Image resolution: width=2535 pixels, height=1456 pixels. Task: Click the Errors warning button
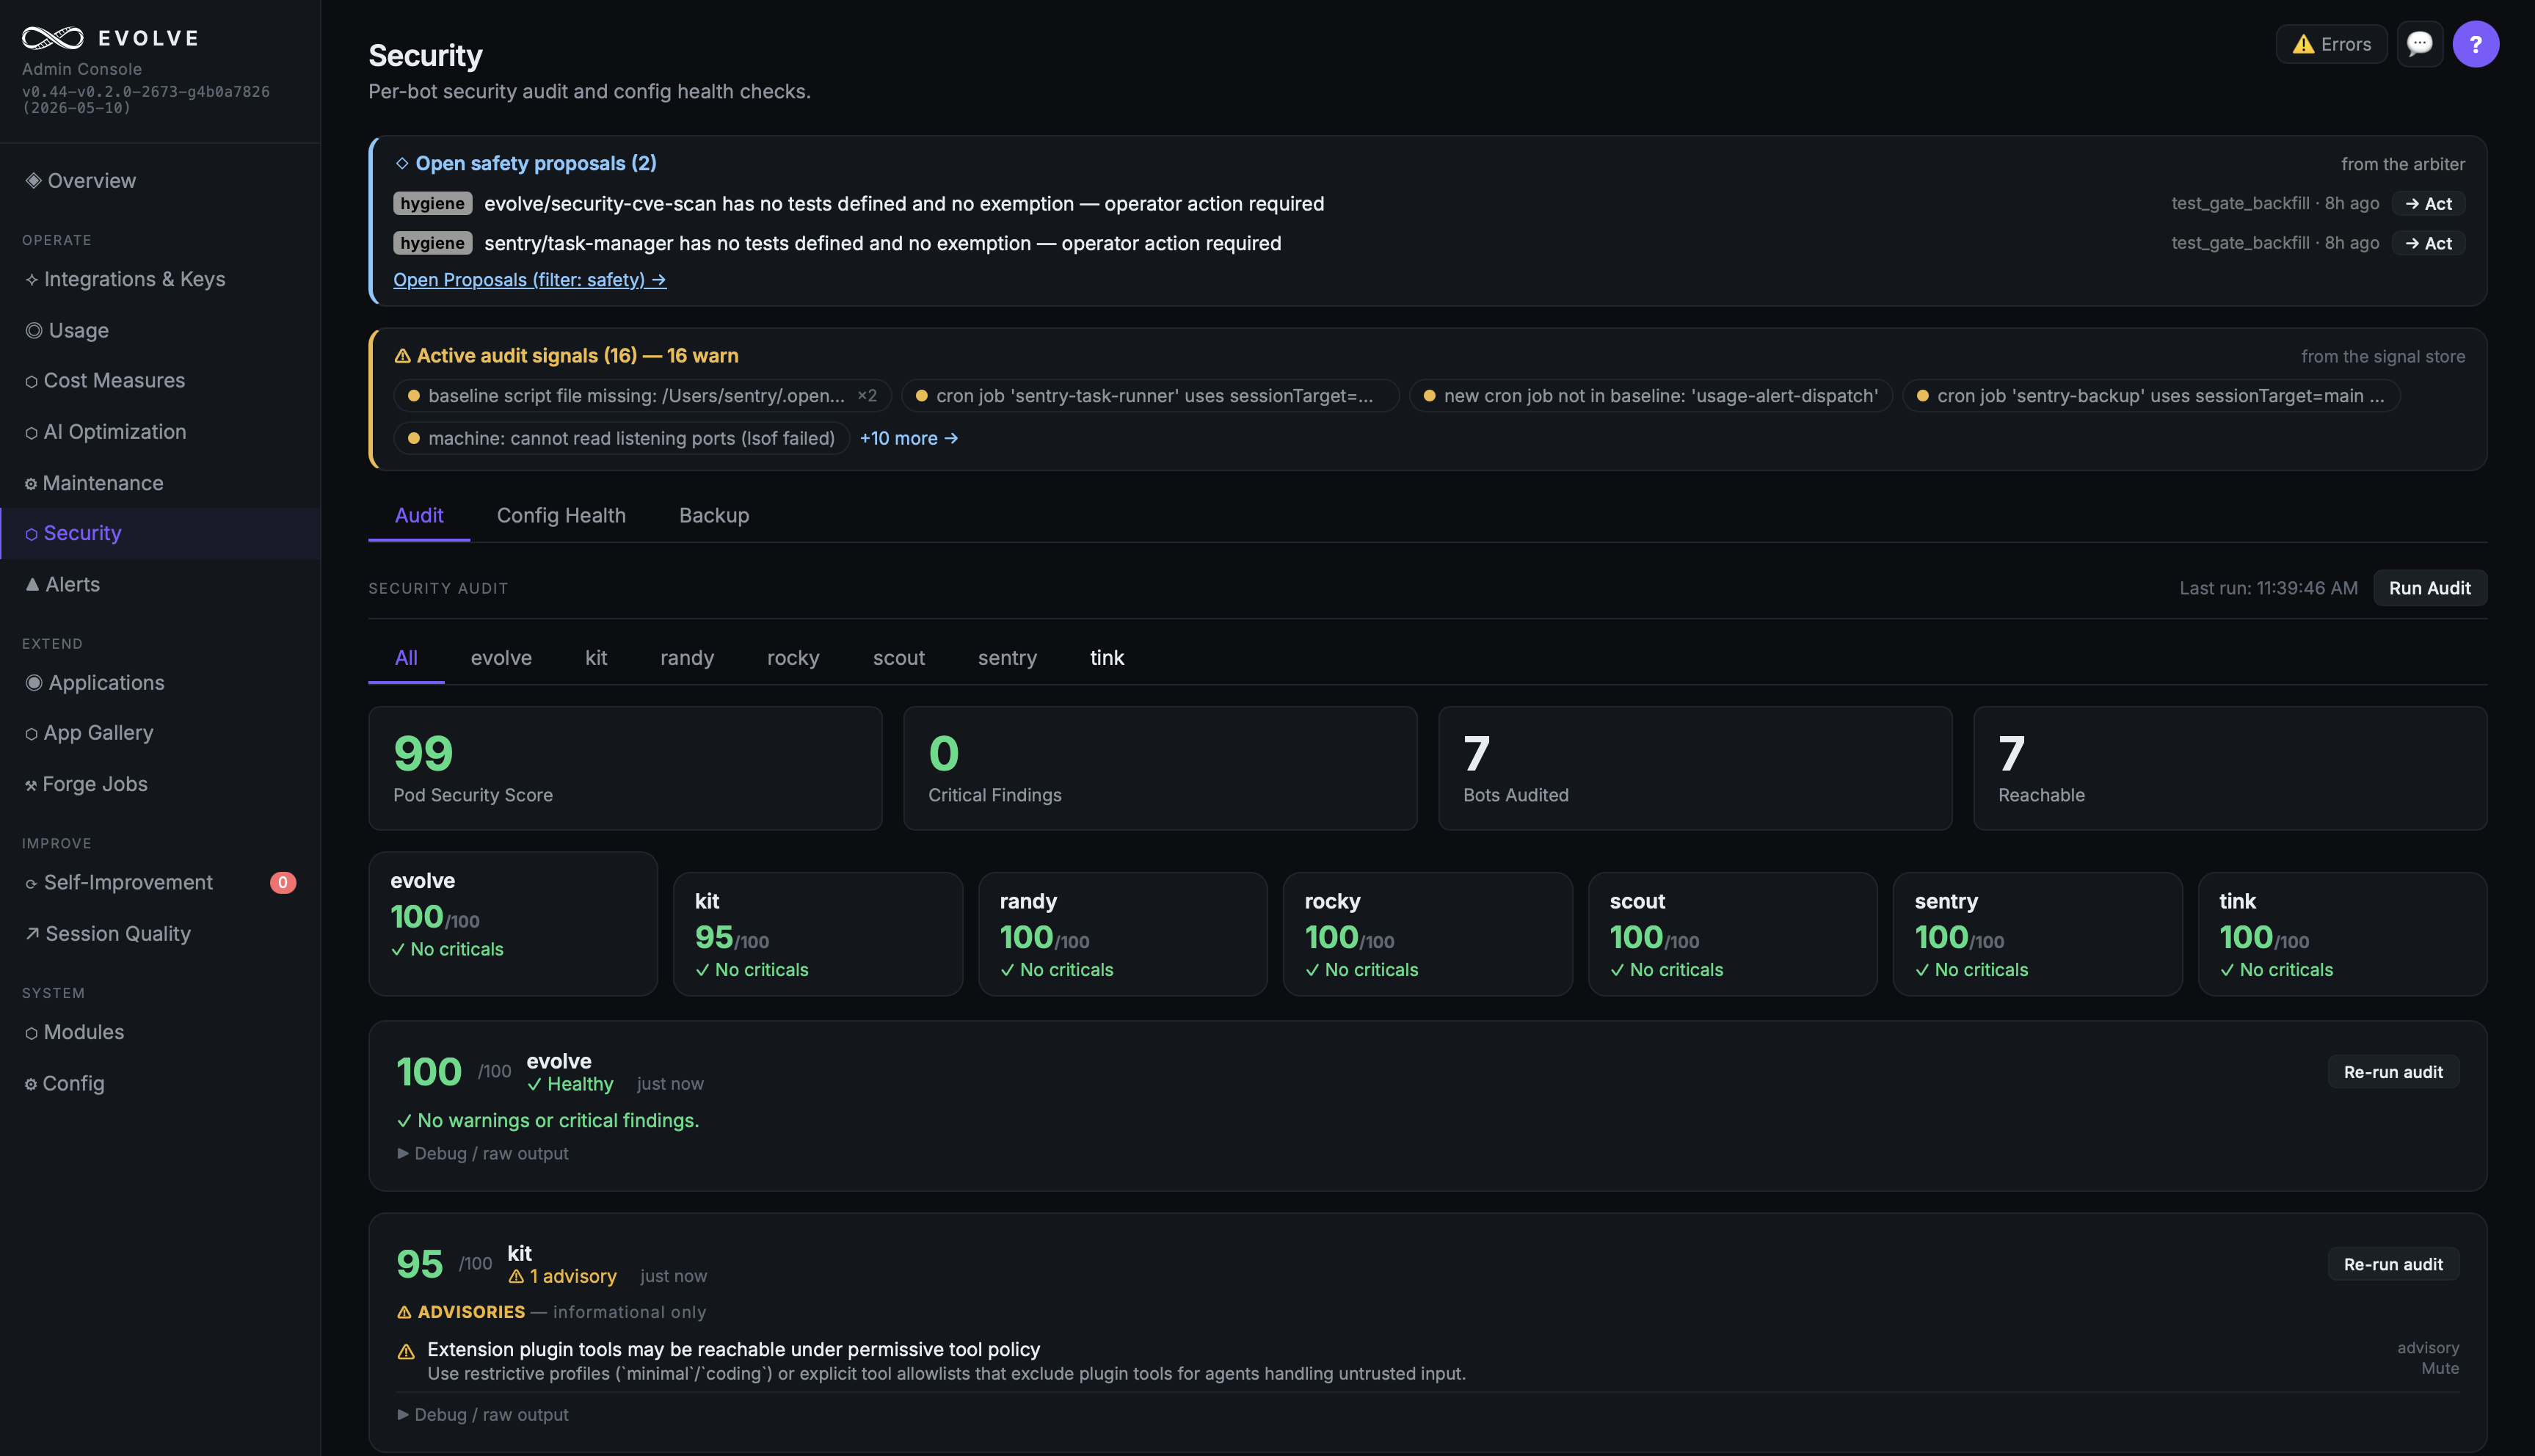coord(2331,44)
